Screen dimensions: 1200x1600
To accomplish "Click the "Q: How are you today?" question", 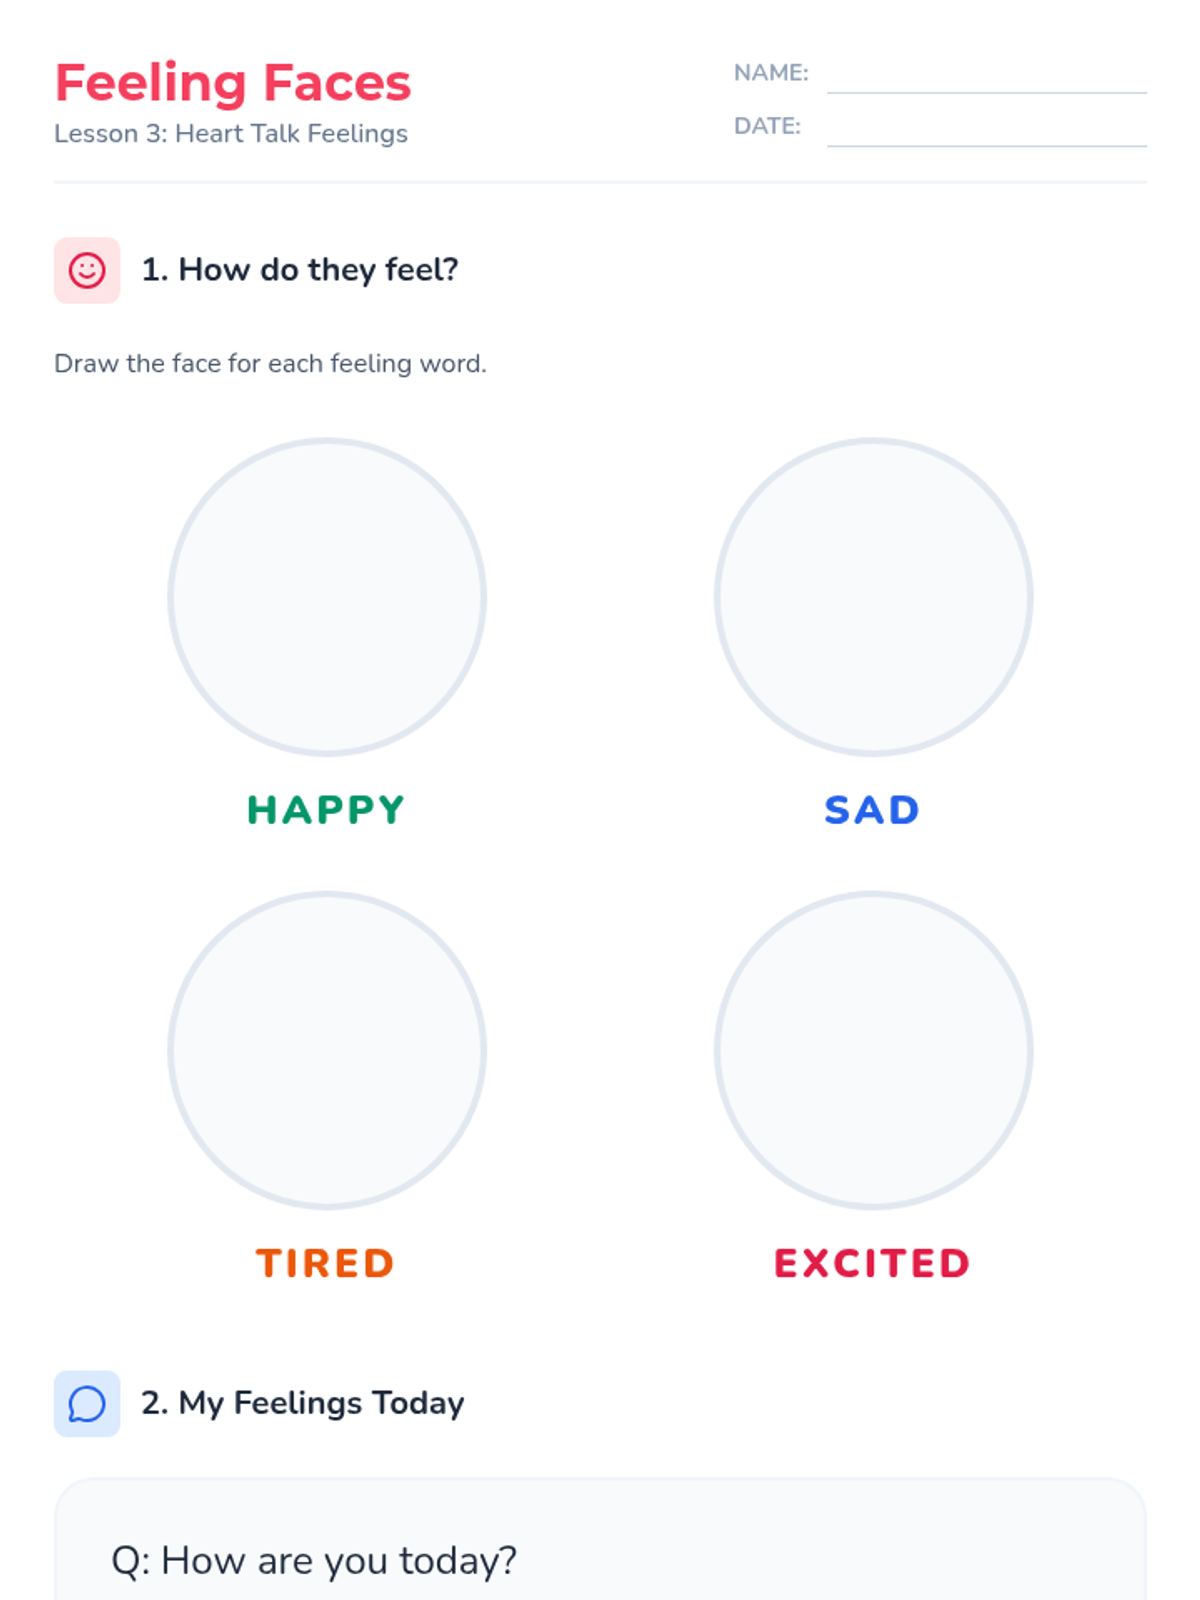I will pos(314,1561).
